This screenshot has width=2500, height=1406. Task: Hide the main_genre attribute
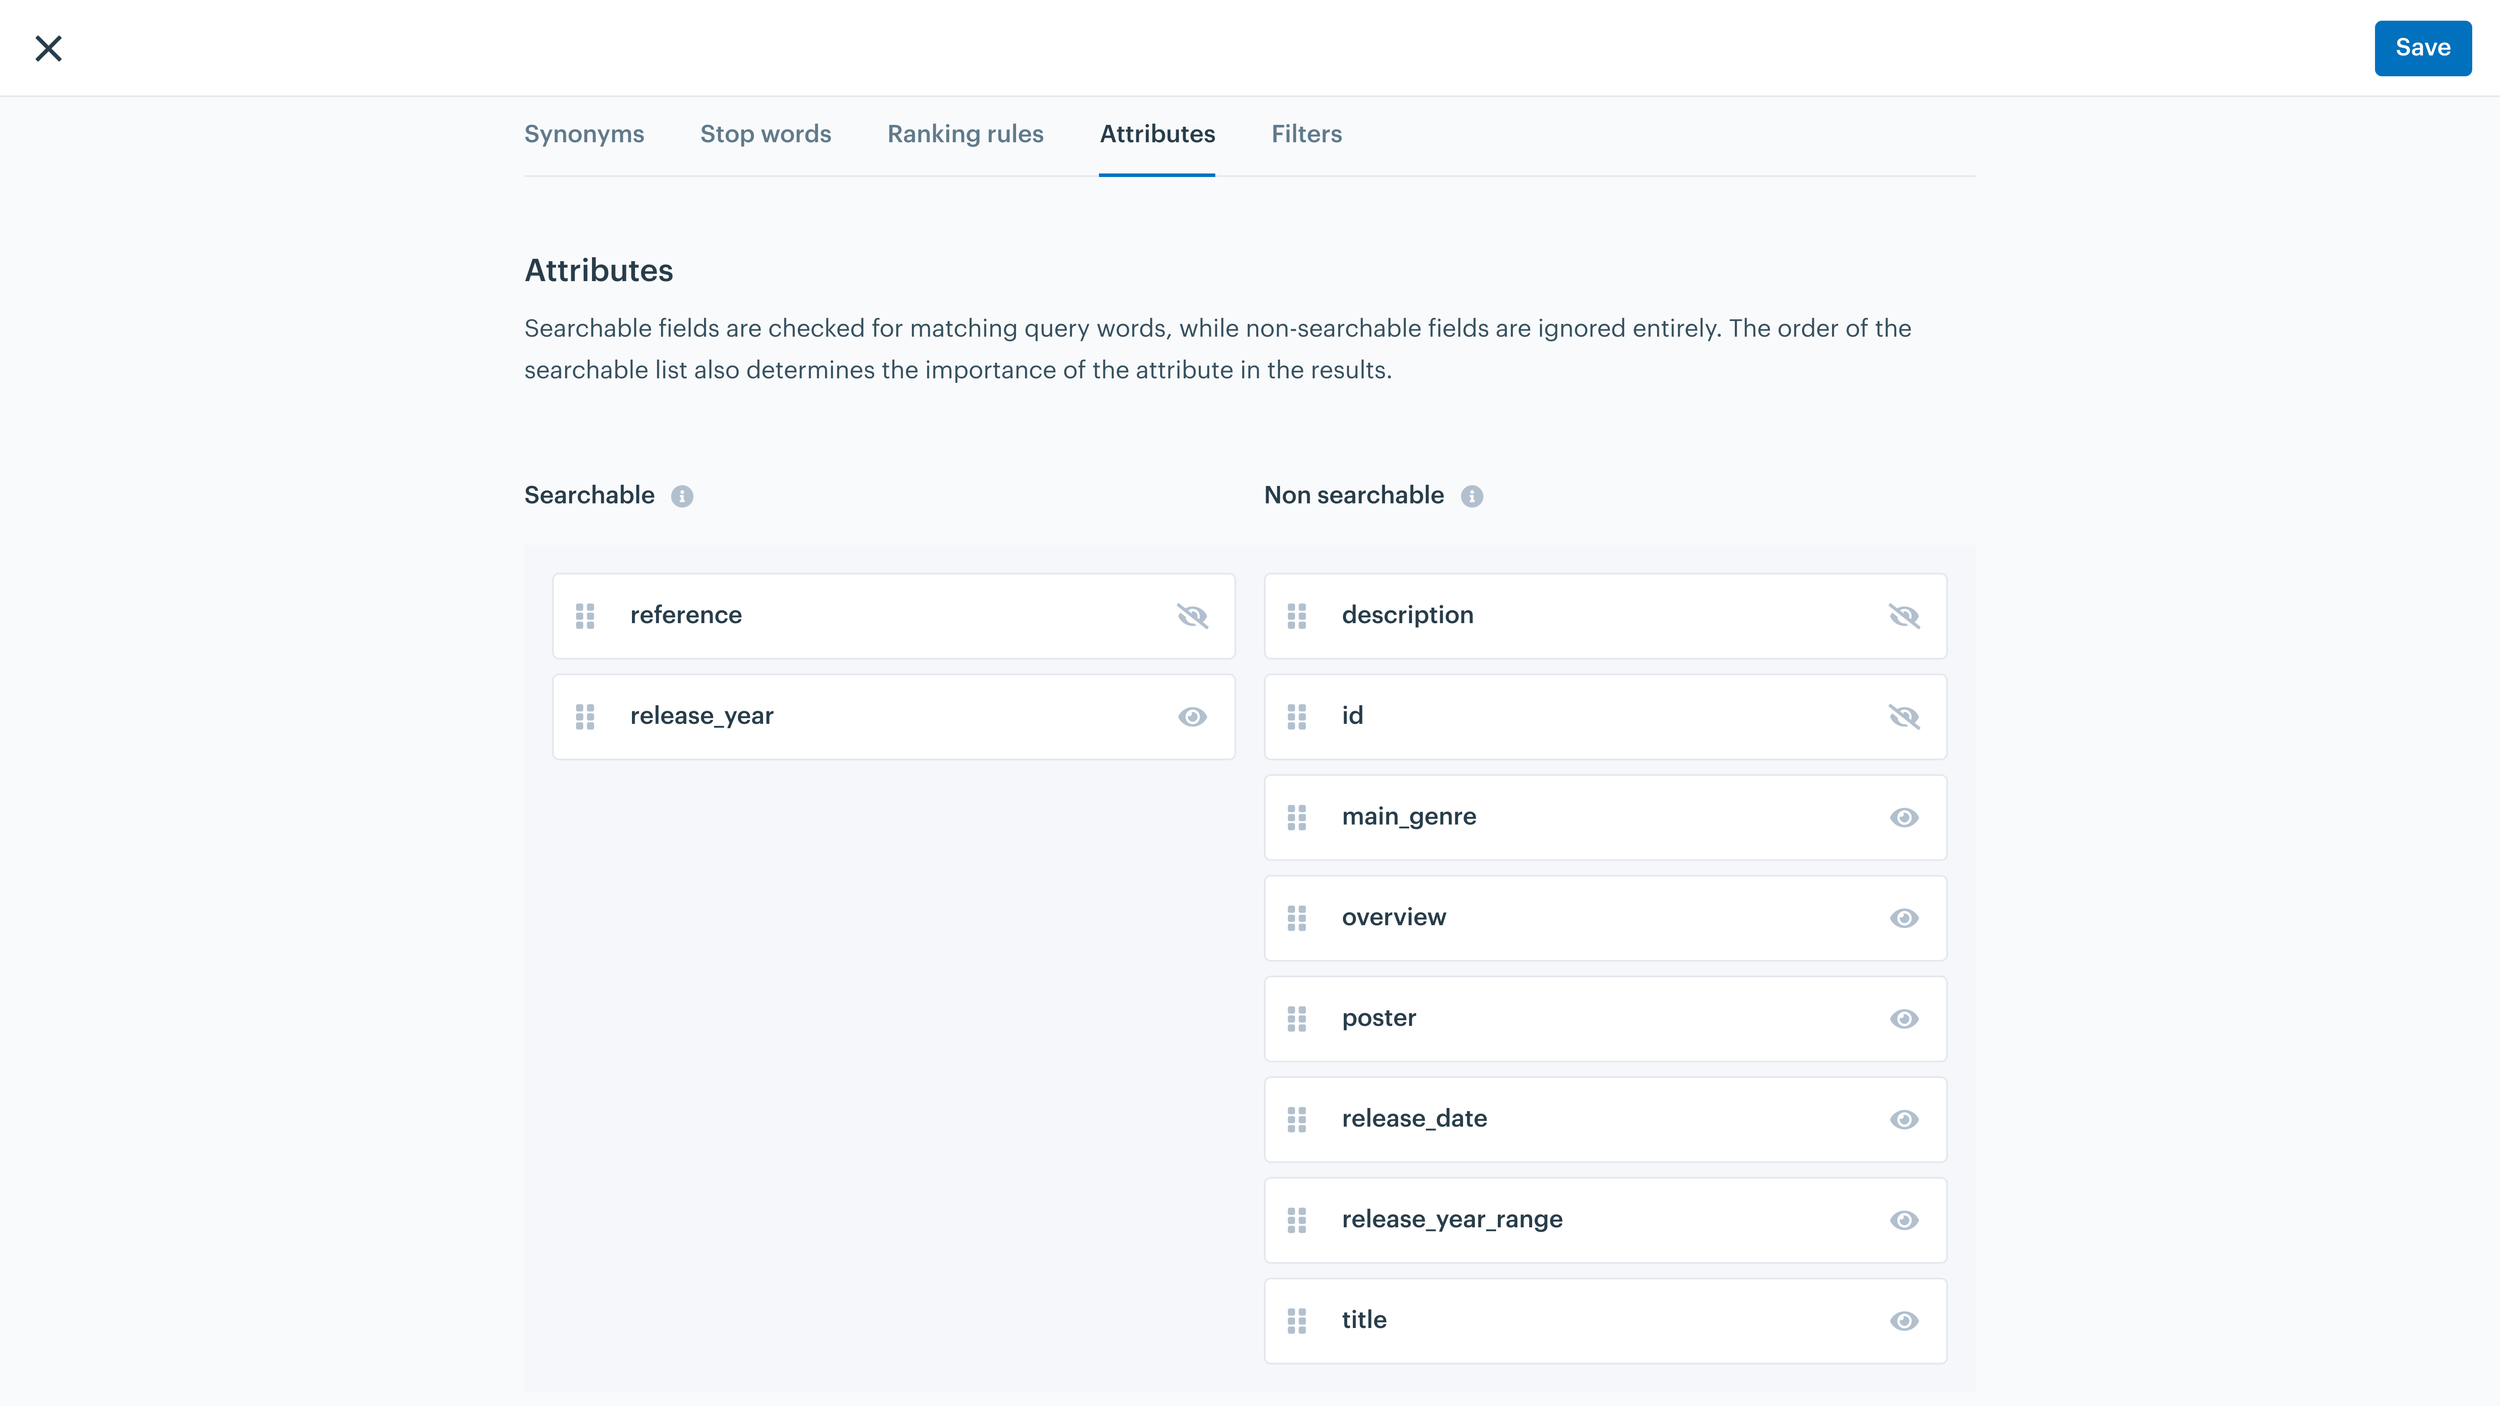tap(1903, 818)
